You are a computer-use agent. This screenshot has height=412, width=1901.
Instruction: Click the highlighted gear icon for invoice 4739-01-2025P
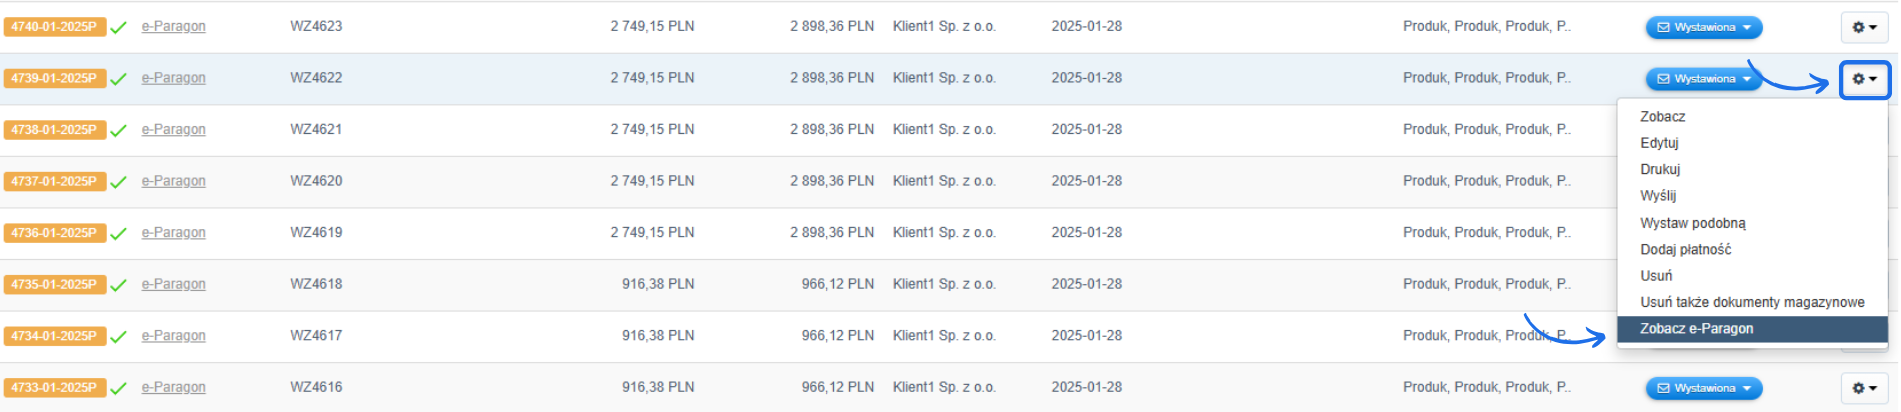tap(1864, 79)
